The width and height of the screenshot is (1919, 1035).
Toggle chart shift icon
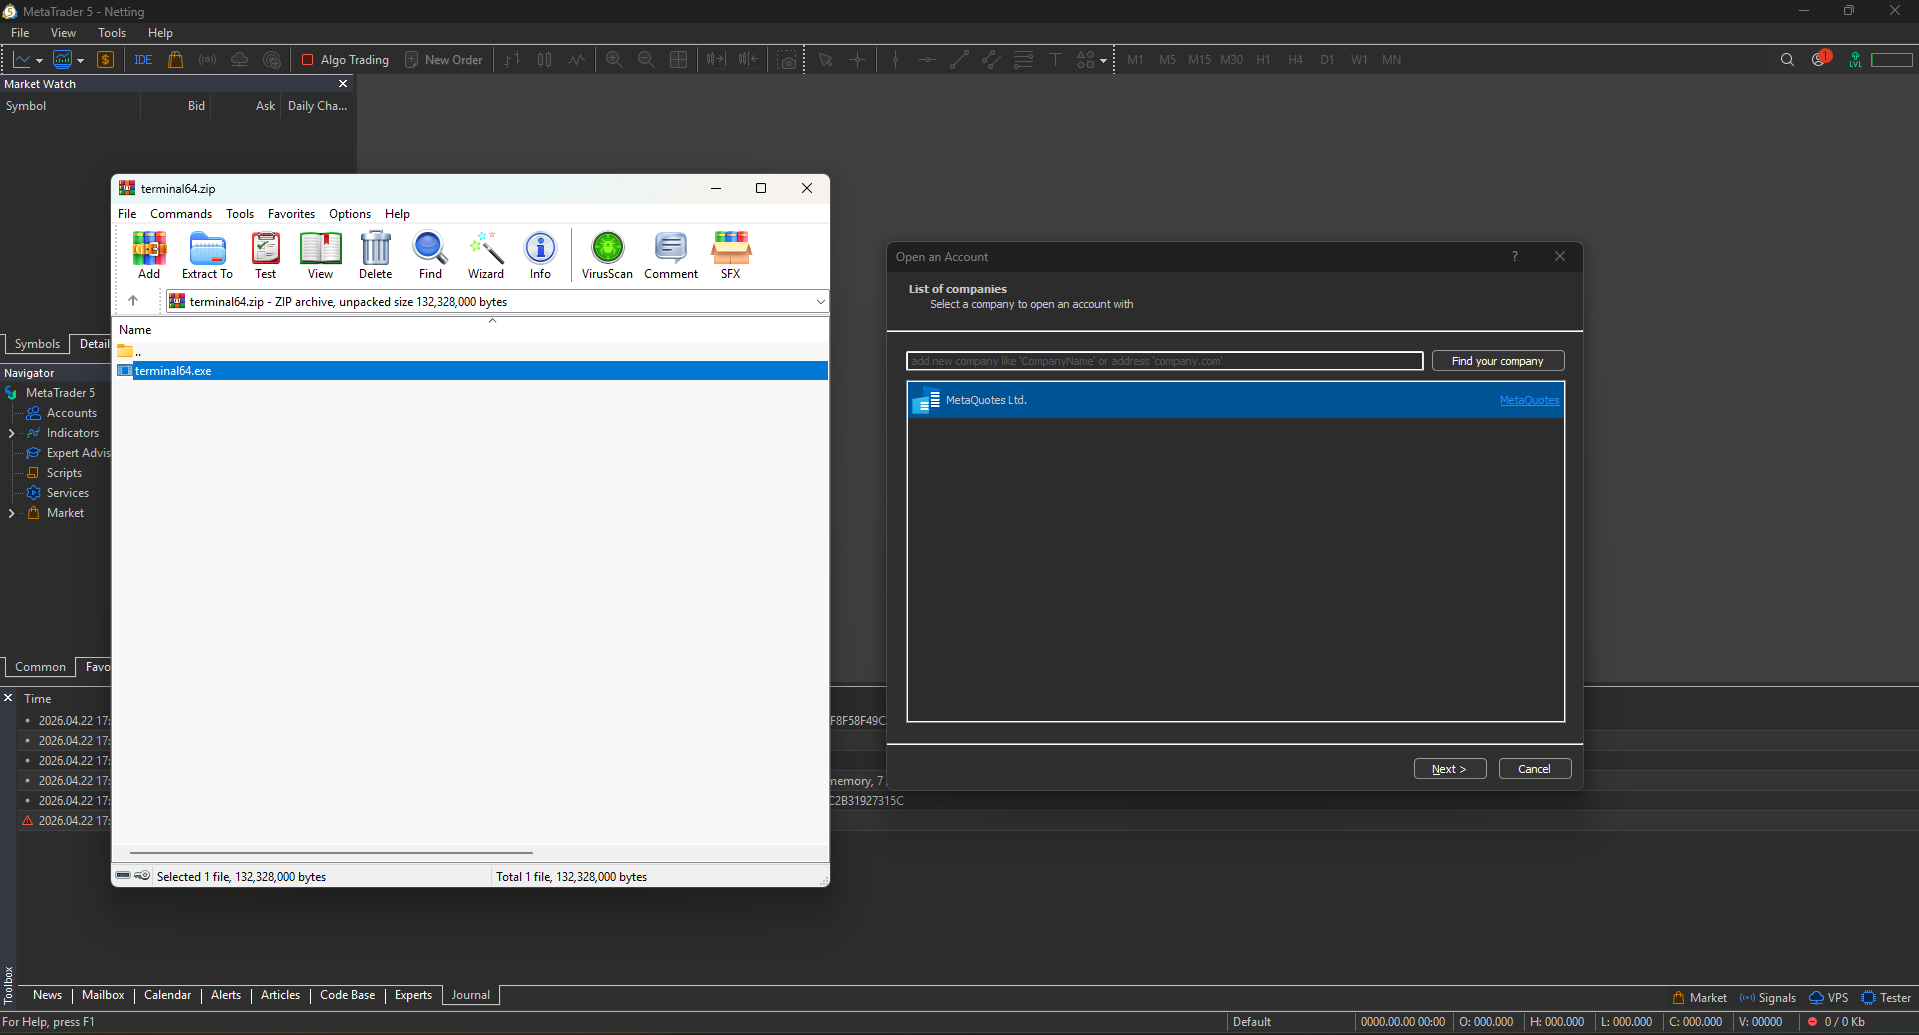coord(748,60)
